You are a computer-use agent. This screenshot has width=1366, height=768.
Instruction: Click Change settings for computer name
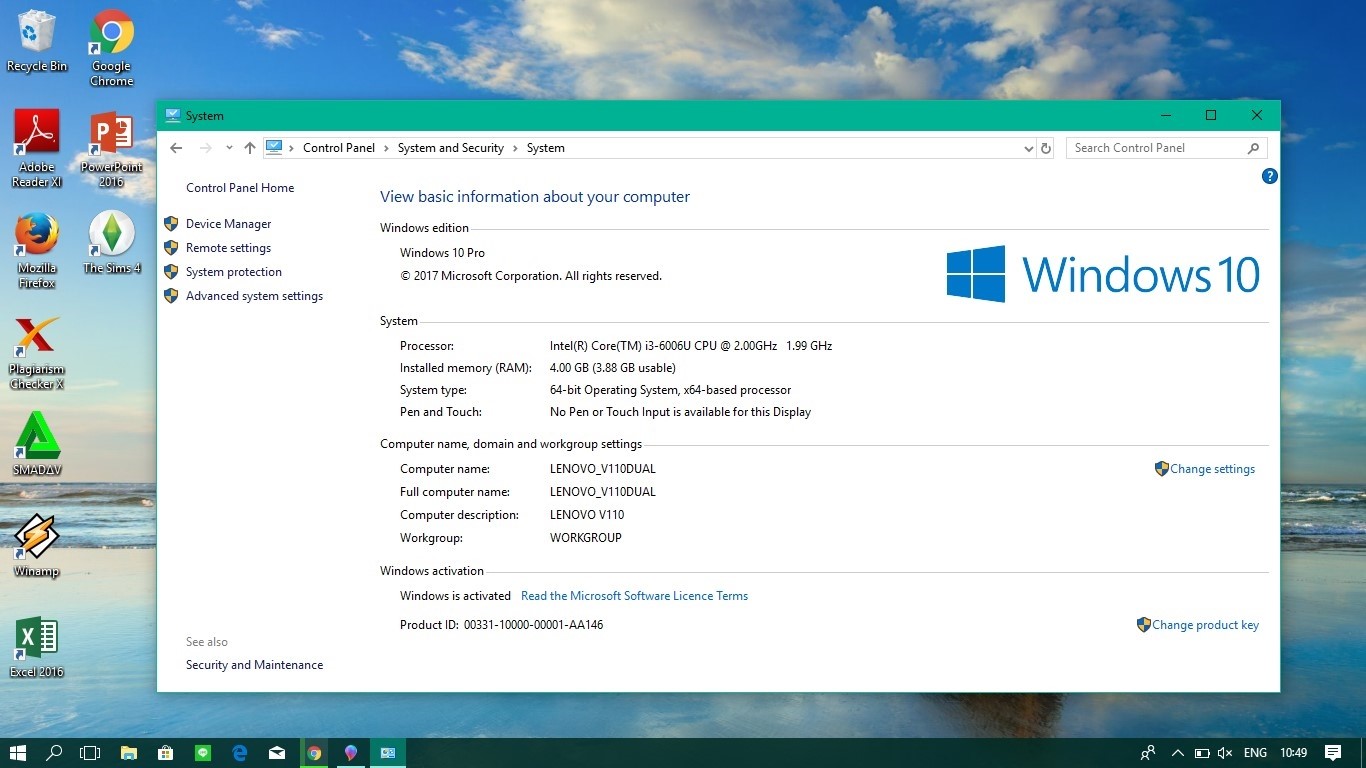[x=1212, y=469]
